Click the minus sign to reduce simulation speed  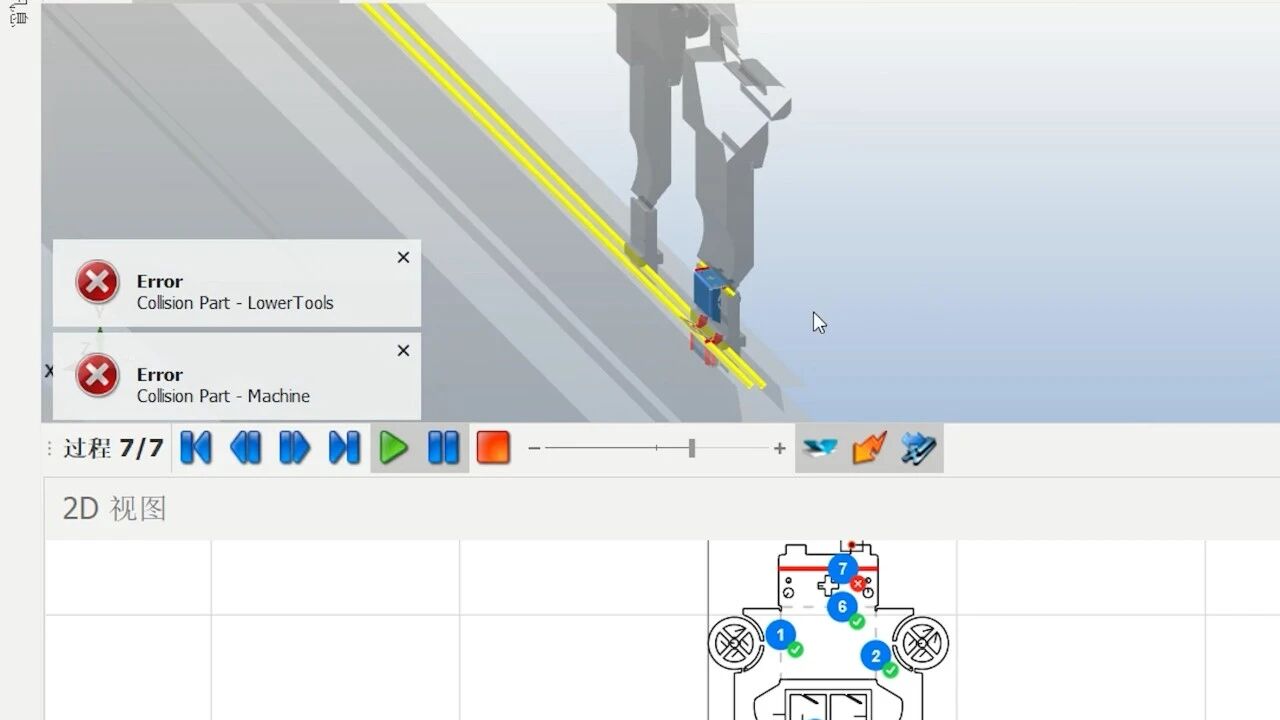(x=534, y=449)
